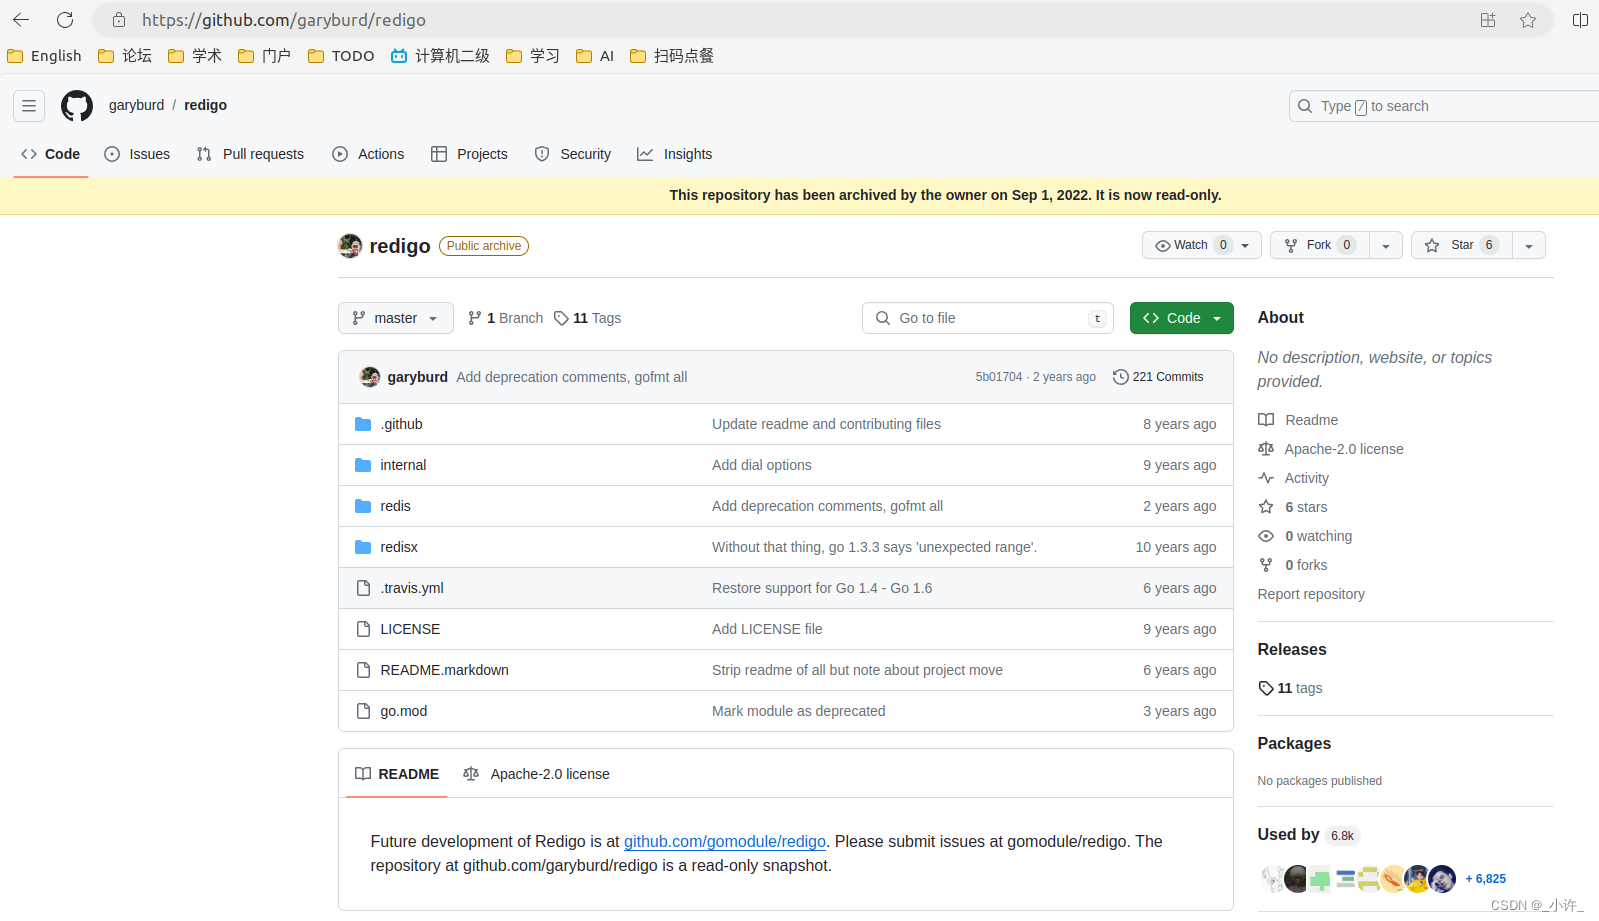Image resolution: width=1599 pixels, height=921 pixels.
Task: Open commit hash 5b01704
Action: point(999,377)
